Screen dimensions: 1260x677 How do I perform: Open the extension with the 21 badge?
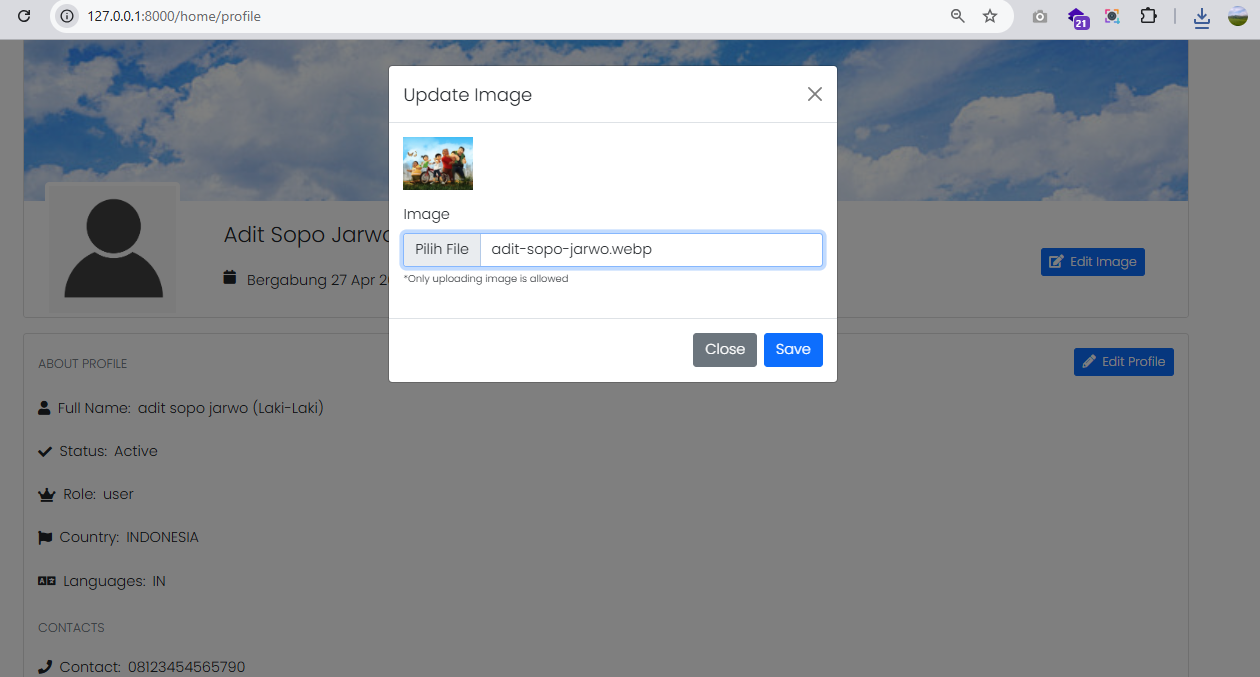[x=1076, y=17]
